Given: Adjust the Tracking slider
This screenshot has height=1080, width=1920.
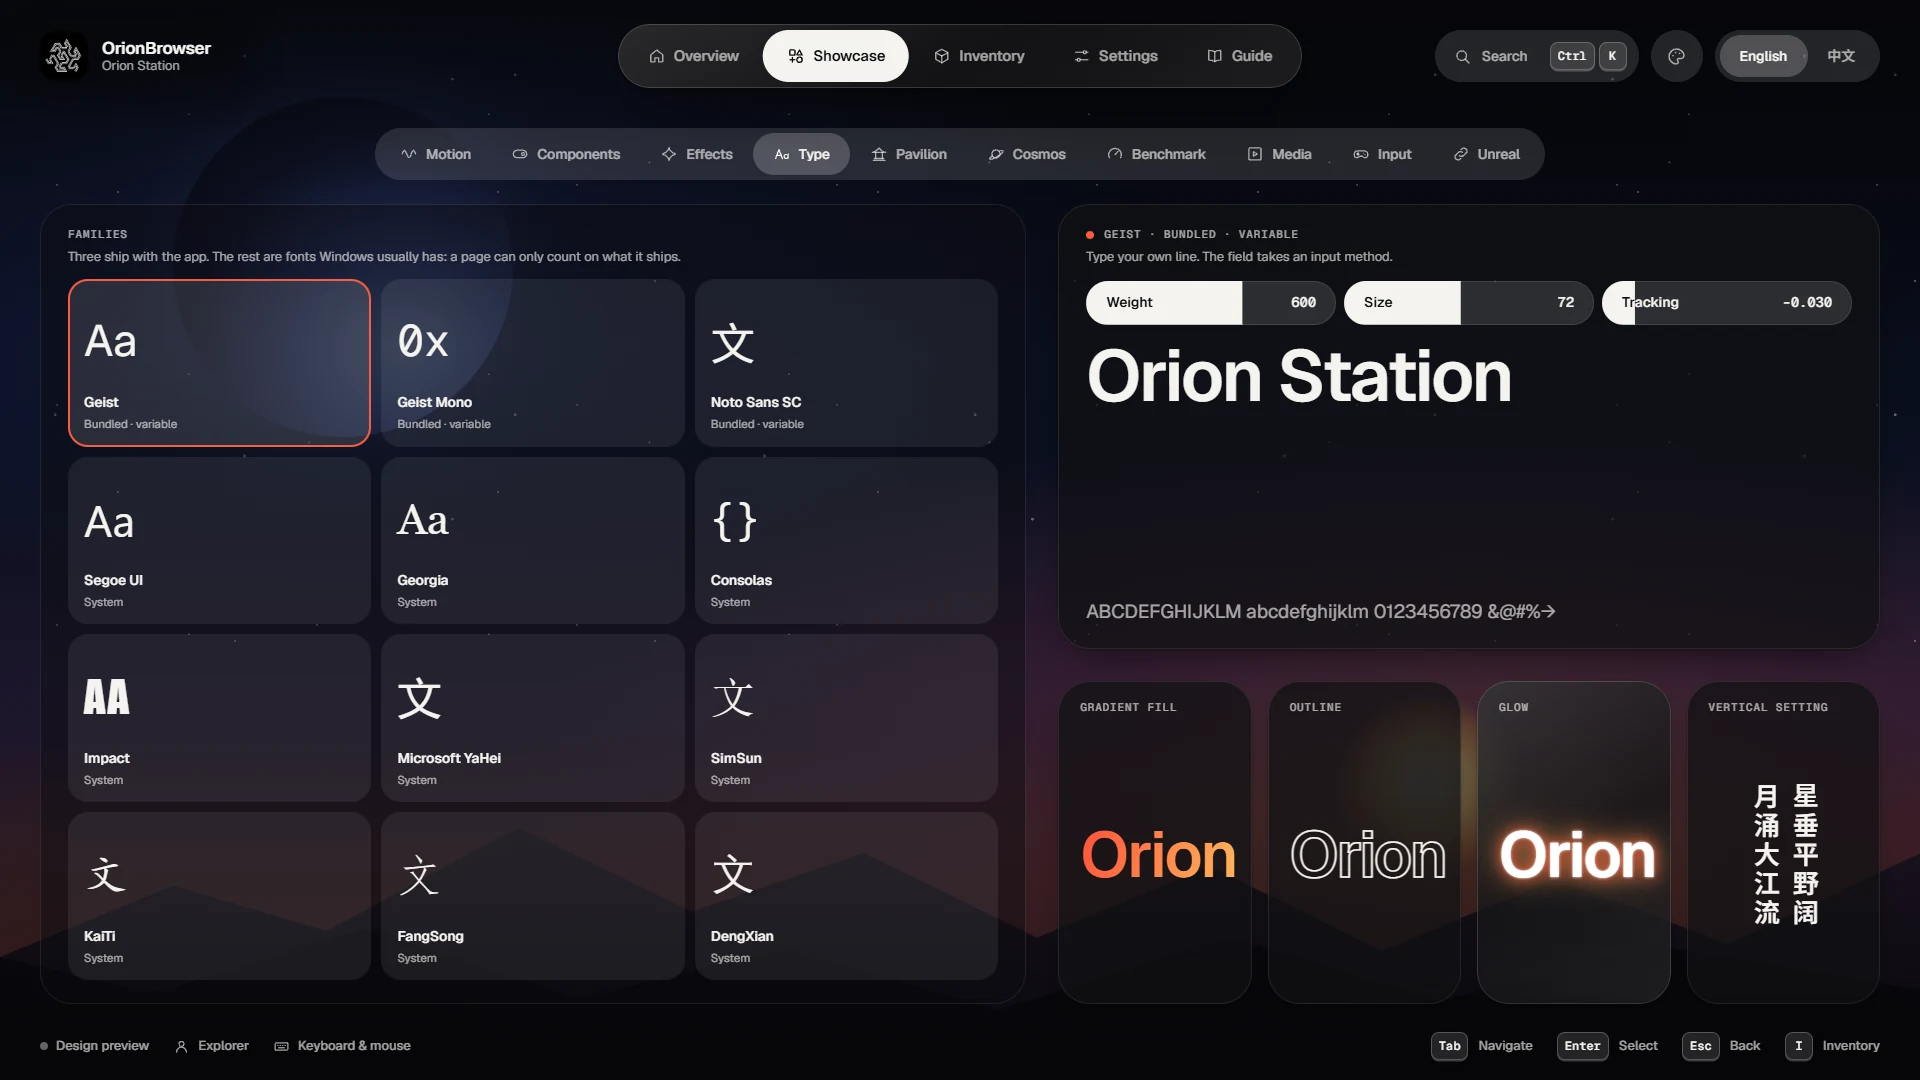Looking at the screenshot, I should 1726,302.
